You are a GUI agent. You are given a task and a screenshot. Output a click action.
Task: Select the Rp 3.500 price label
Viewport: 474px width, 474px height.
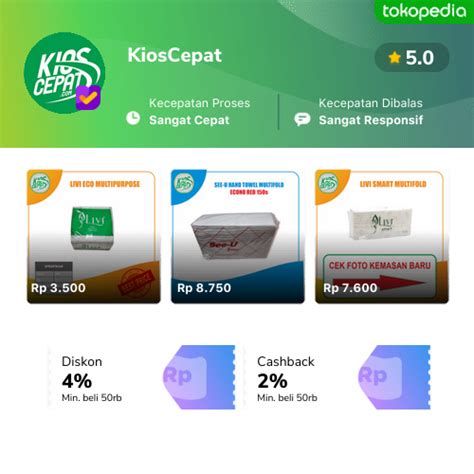[x=58, y=288]
